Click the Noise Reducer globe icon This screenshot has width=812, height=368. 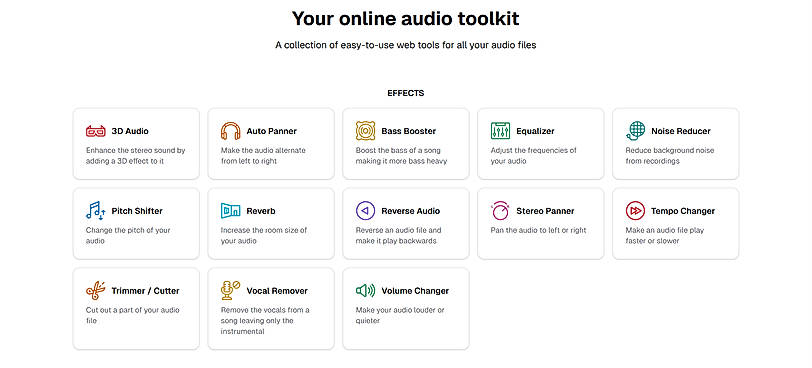coord(635,131)
